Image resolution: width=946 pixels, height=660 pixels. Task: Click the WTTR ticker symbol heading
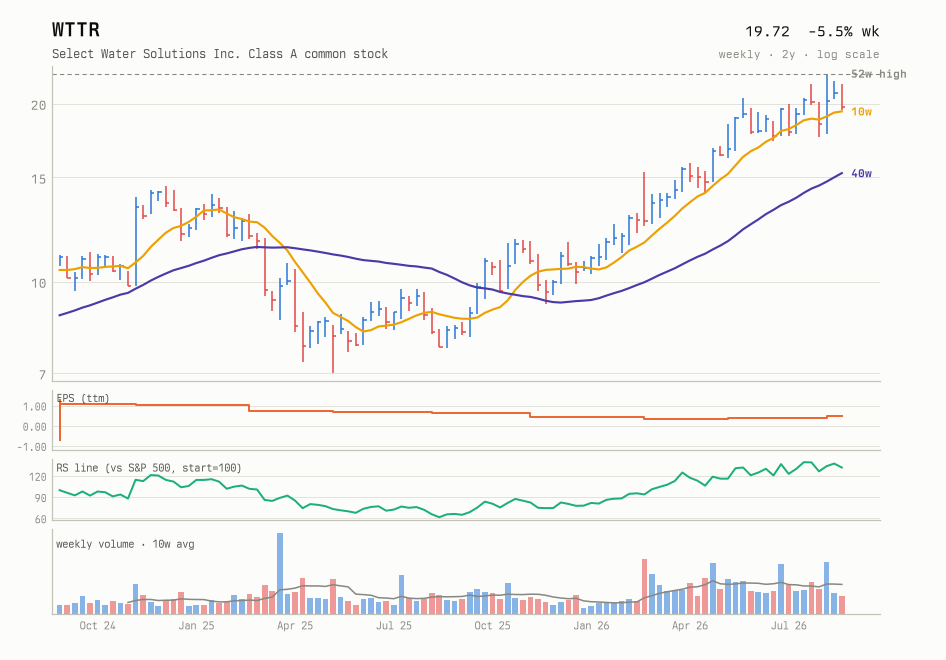76,30
